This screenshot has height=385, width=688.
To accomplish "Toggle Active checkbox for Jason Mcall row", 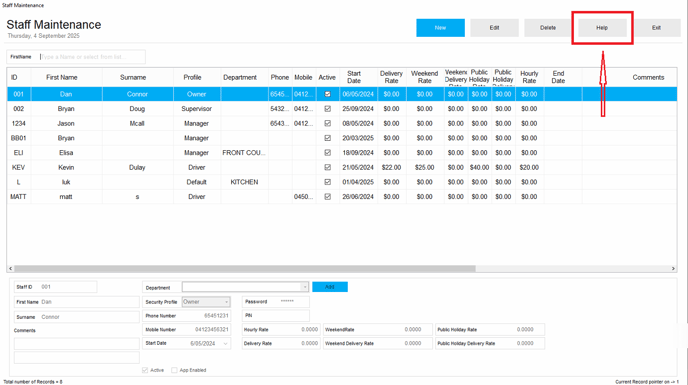I will click(327, 123).
